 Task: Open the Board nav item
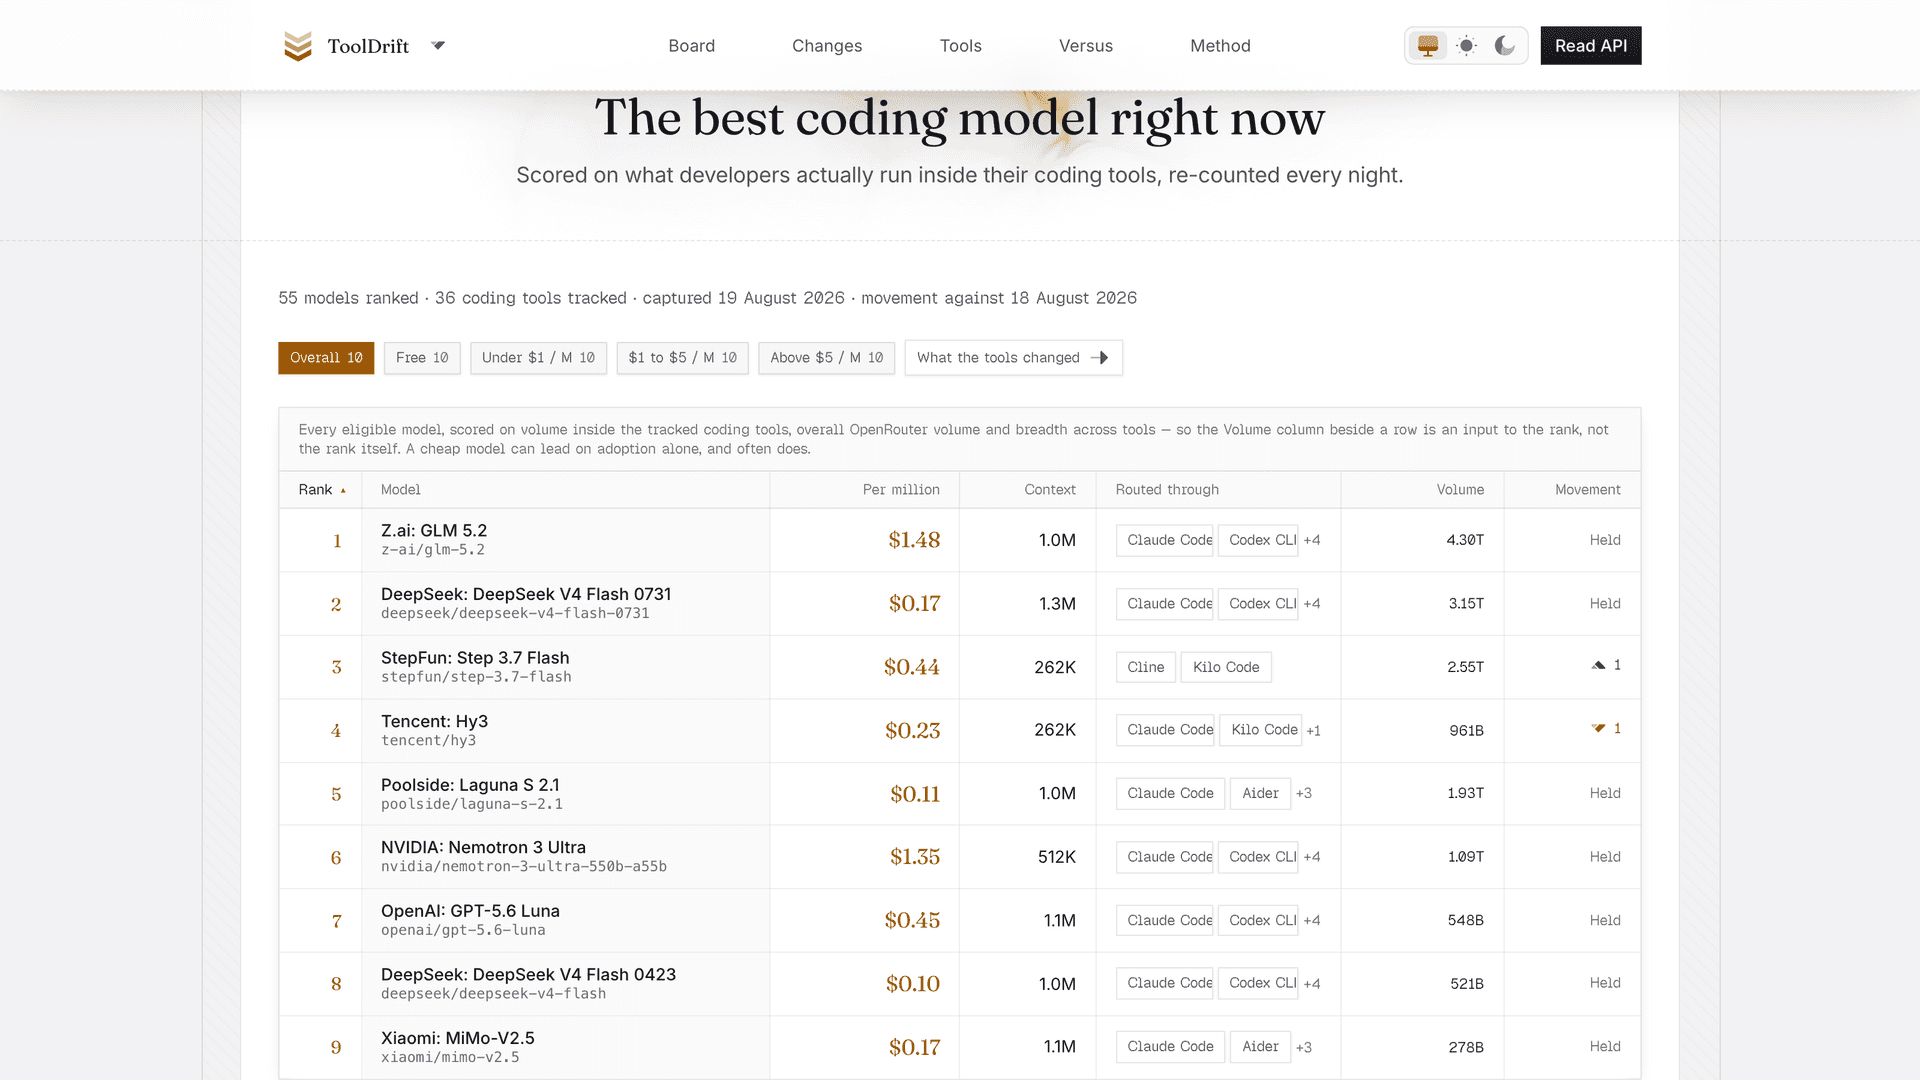click(x=692, y=46)
